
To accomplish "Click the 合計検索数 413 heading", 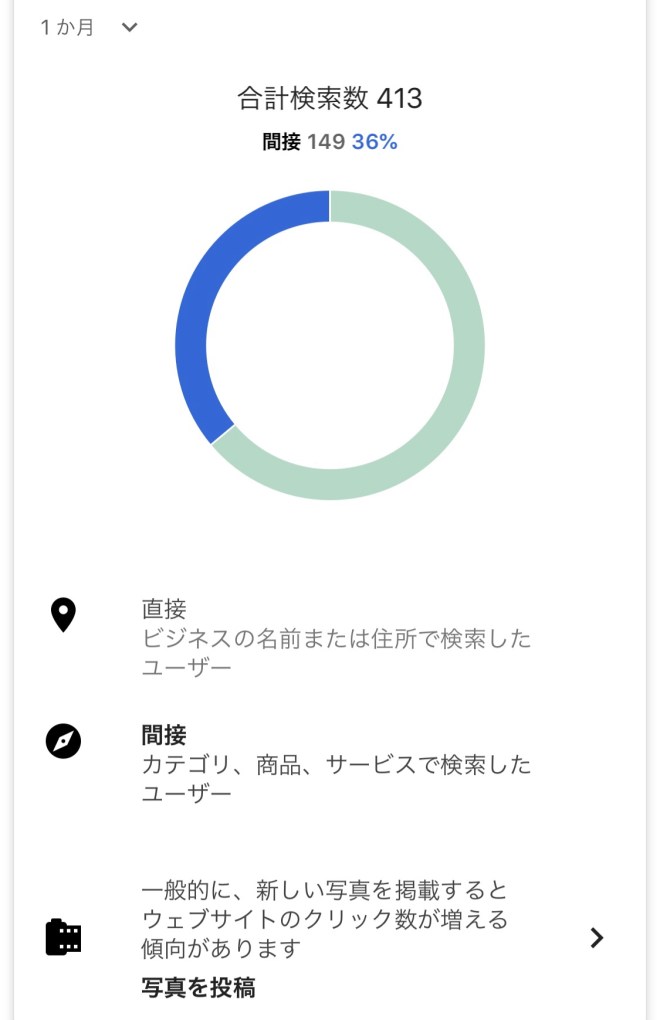I will [x=330, y=98].
